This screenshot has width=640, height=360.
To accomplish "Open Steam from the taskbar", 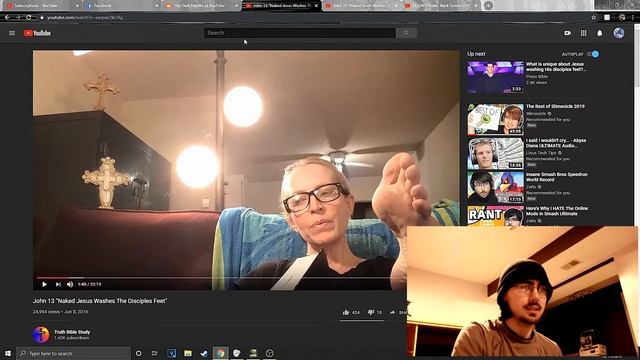I will [204, 353].
